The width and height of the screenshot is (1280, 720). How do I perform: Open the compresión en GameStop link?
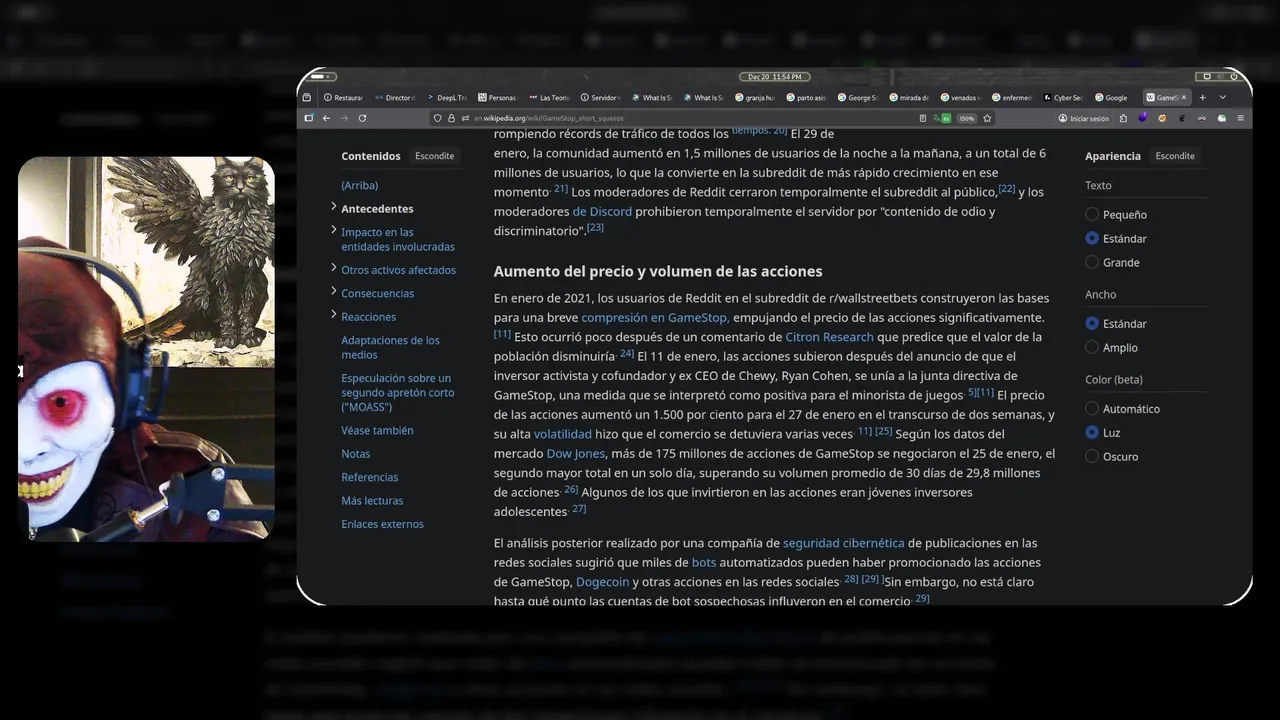655,318
